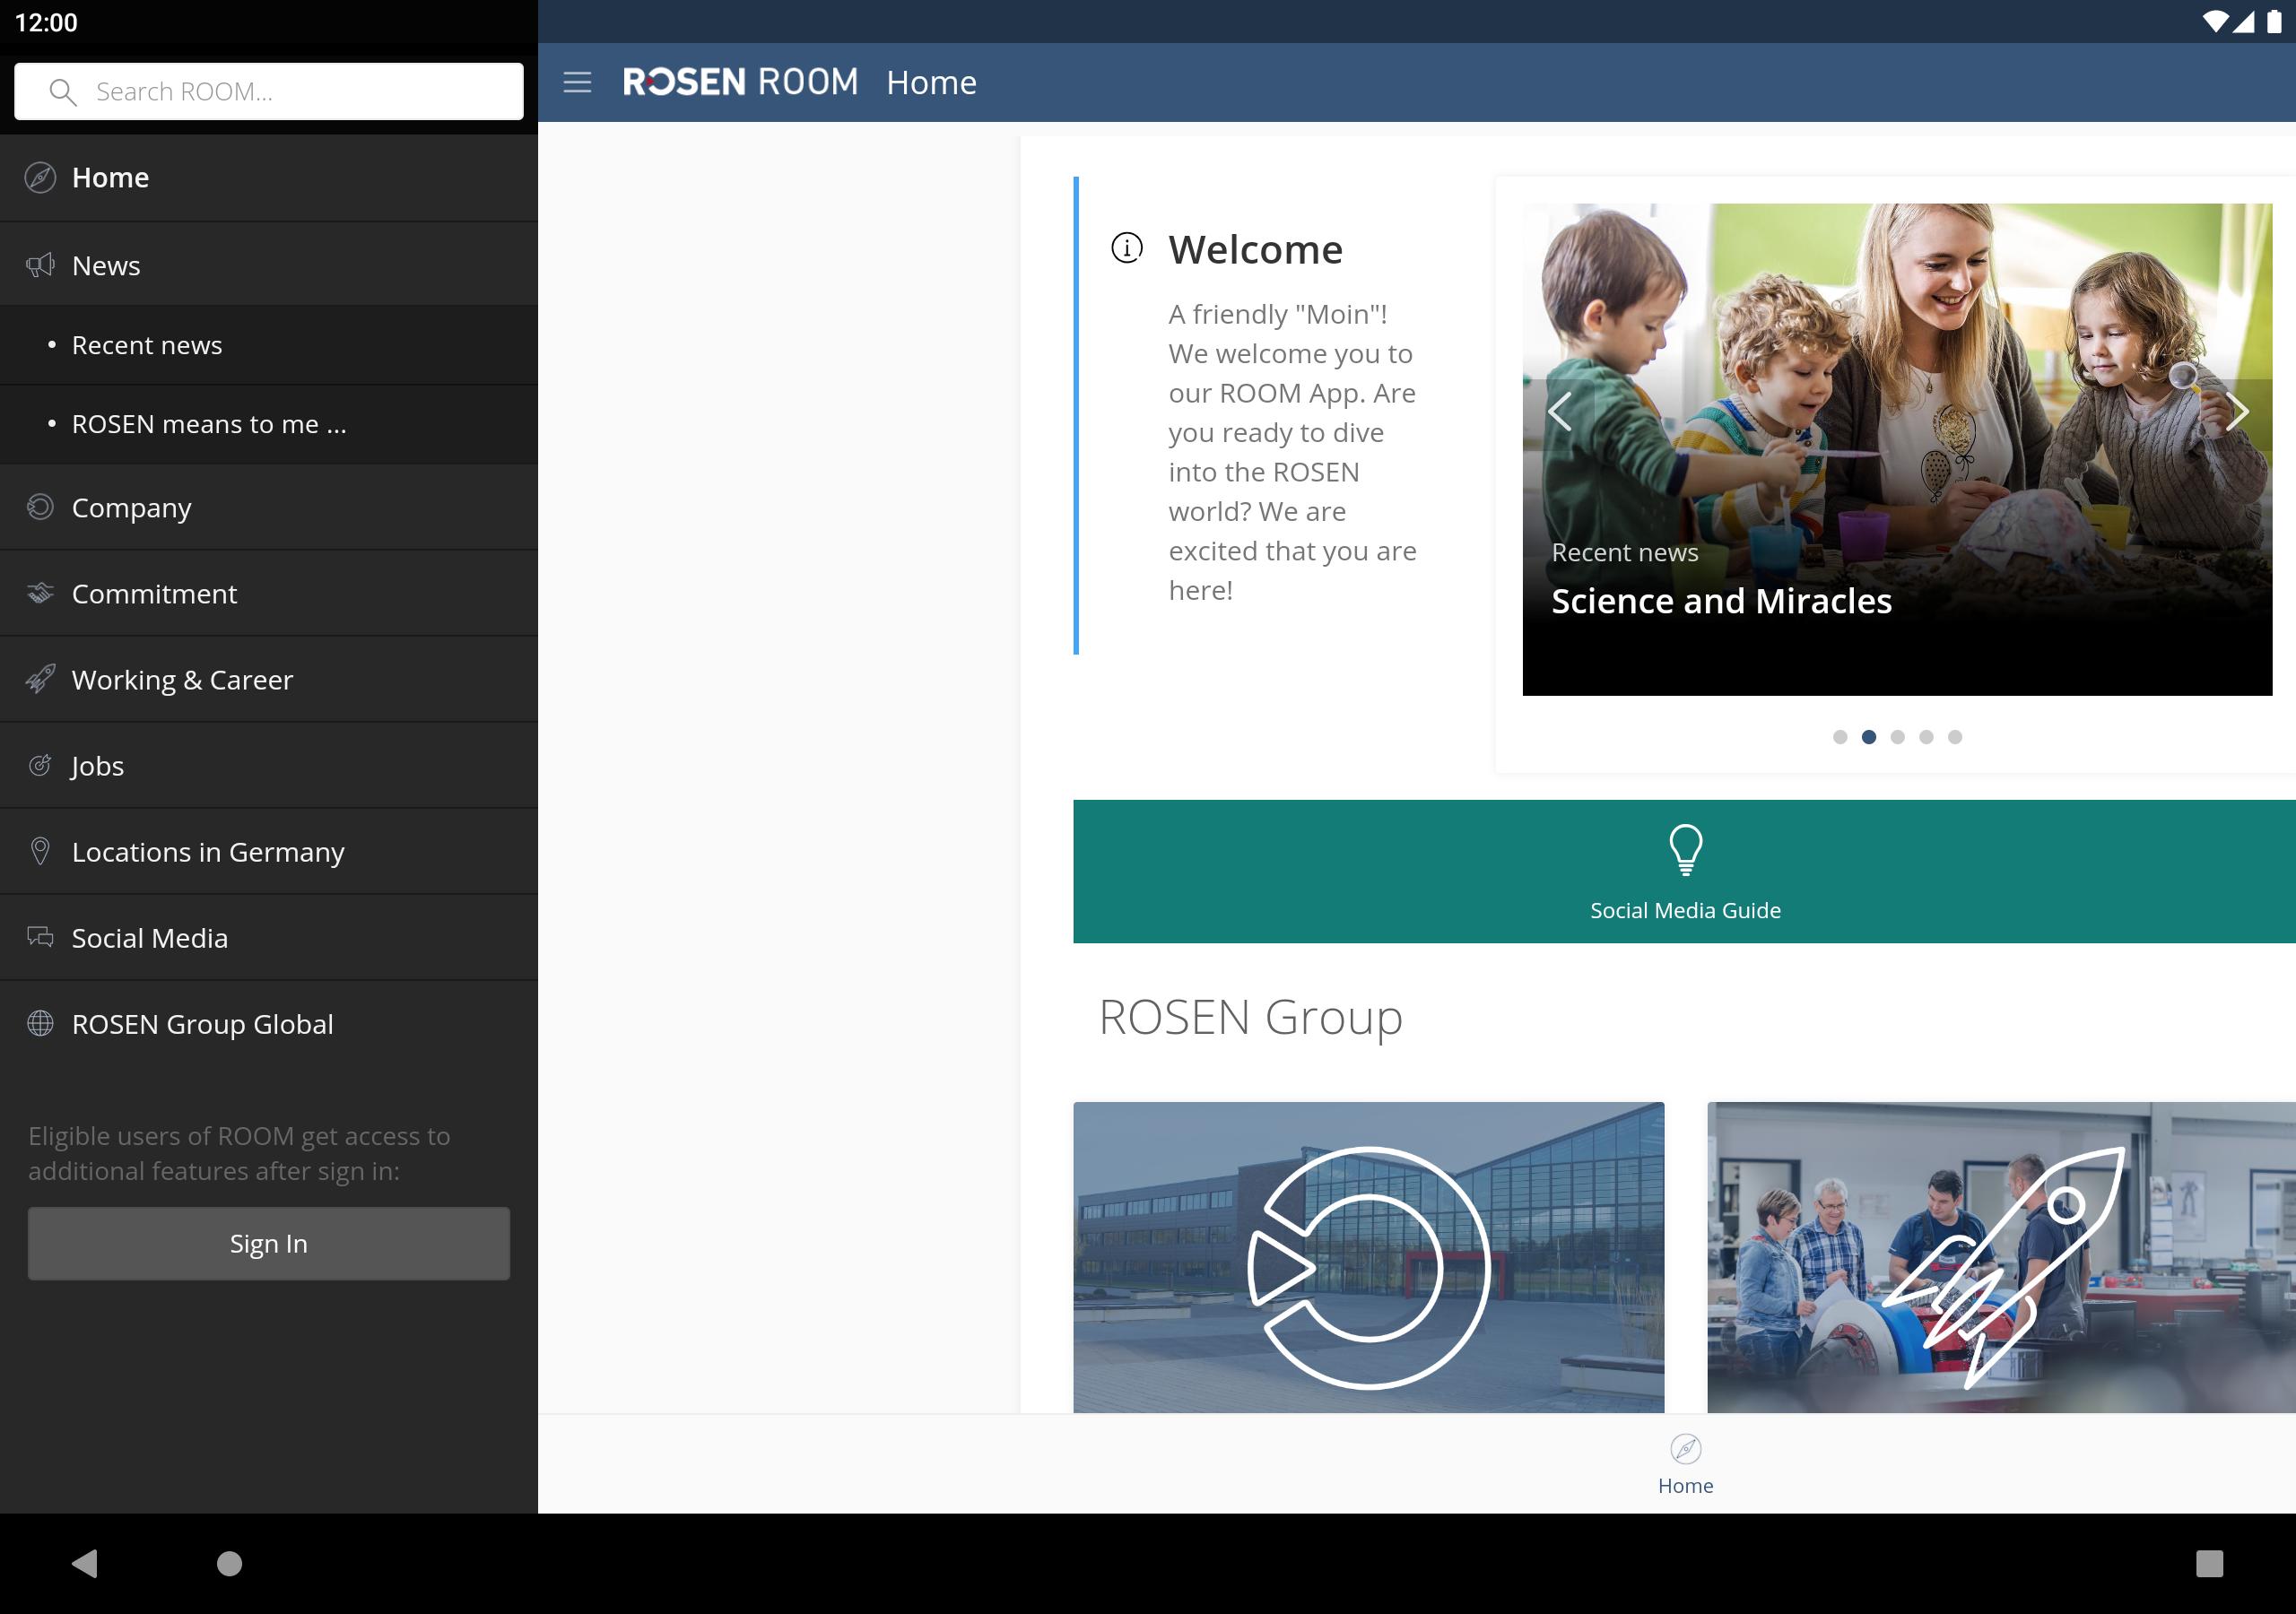Click the Sign In button
2296x1614 pixels.
(x=269, y=1243)
